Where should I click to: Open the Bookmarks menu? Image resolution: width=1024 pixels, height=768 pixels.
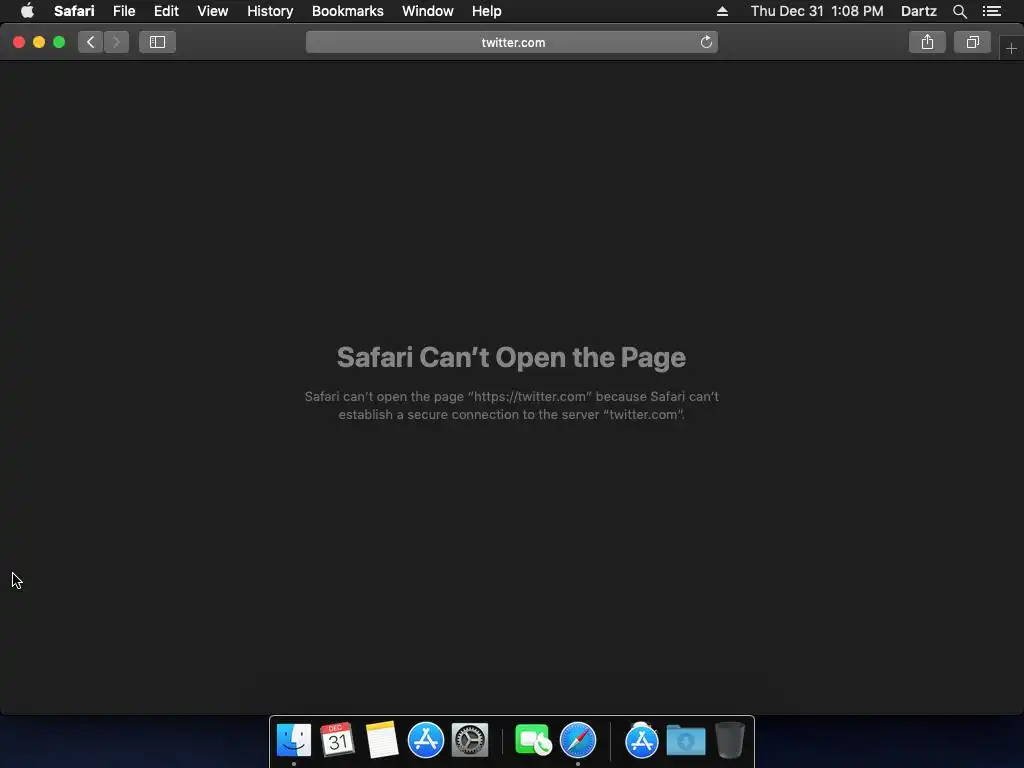point(347,11)
